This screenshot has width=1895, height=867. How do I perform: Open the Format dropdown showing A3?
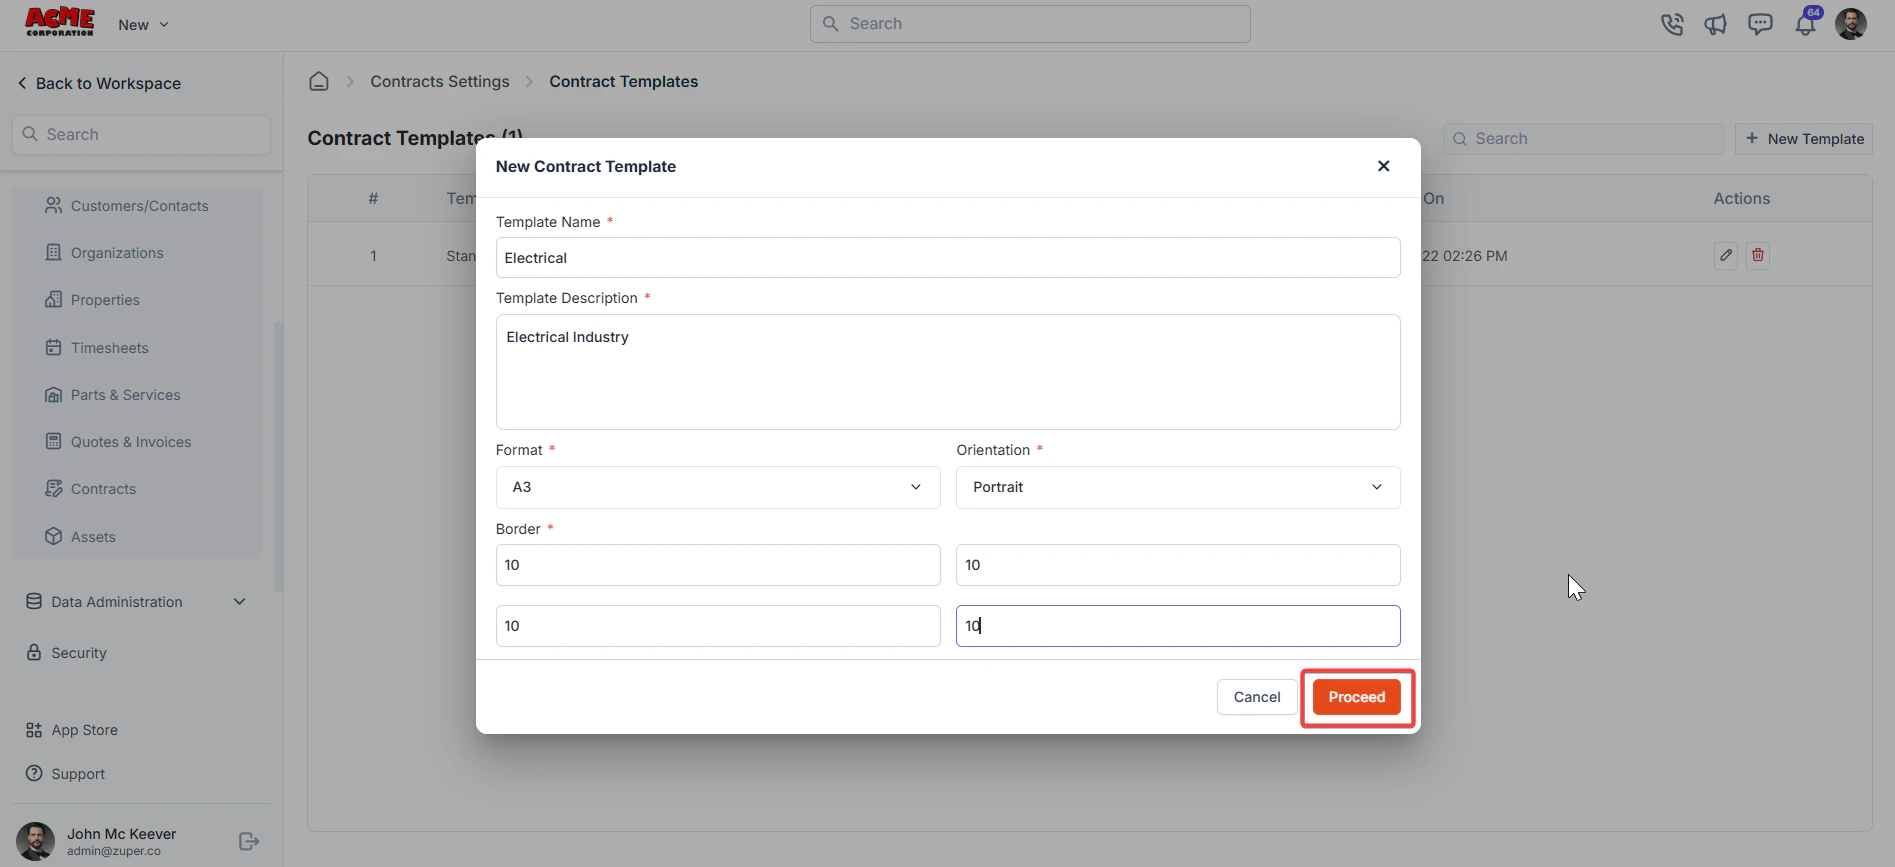click(718, 487)
